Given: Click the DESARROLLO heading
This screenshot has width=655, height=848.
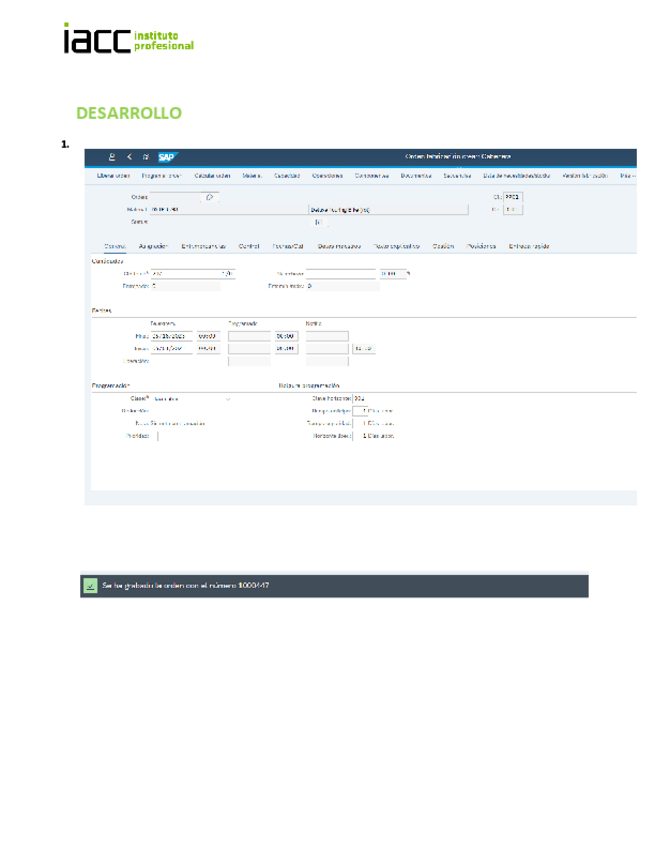Looking at the screenshot, I should point(129,113).
